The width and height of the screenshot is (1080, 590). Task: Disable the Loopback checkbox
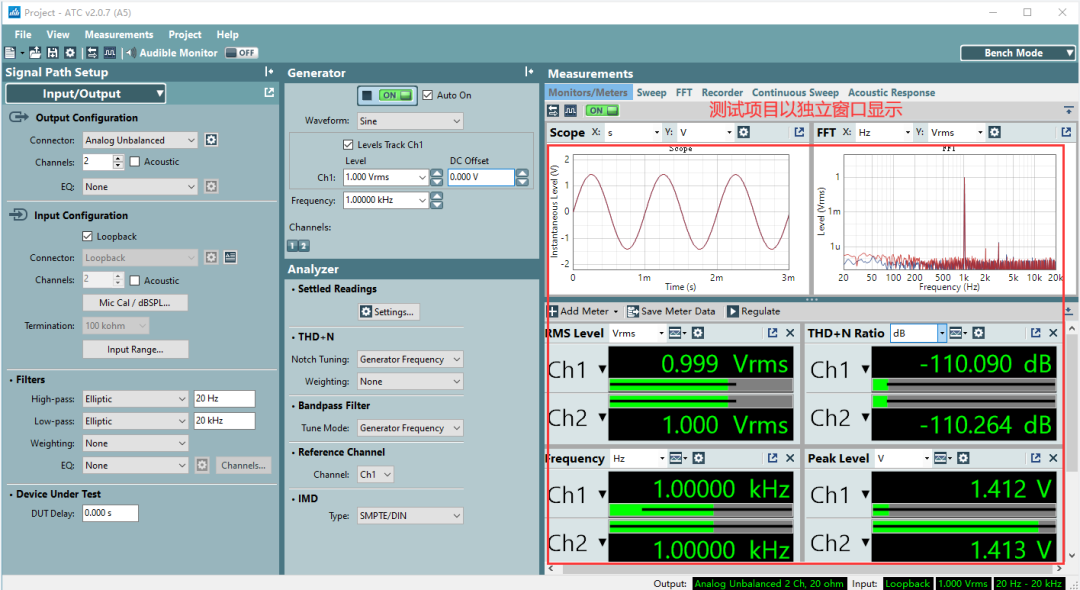(x=88, y=237)
